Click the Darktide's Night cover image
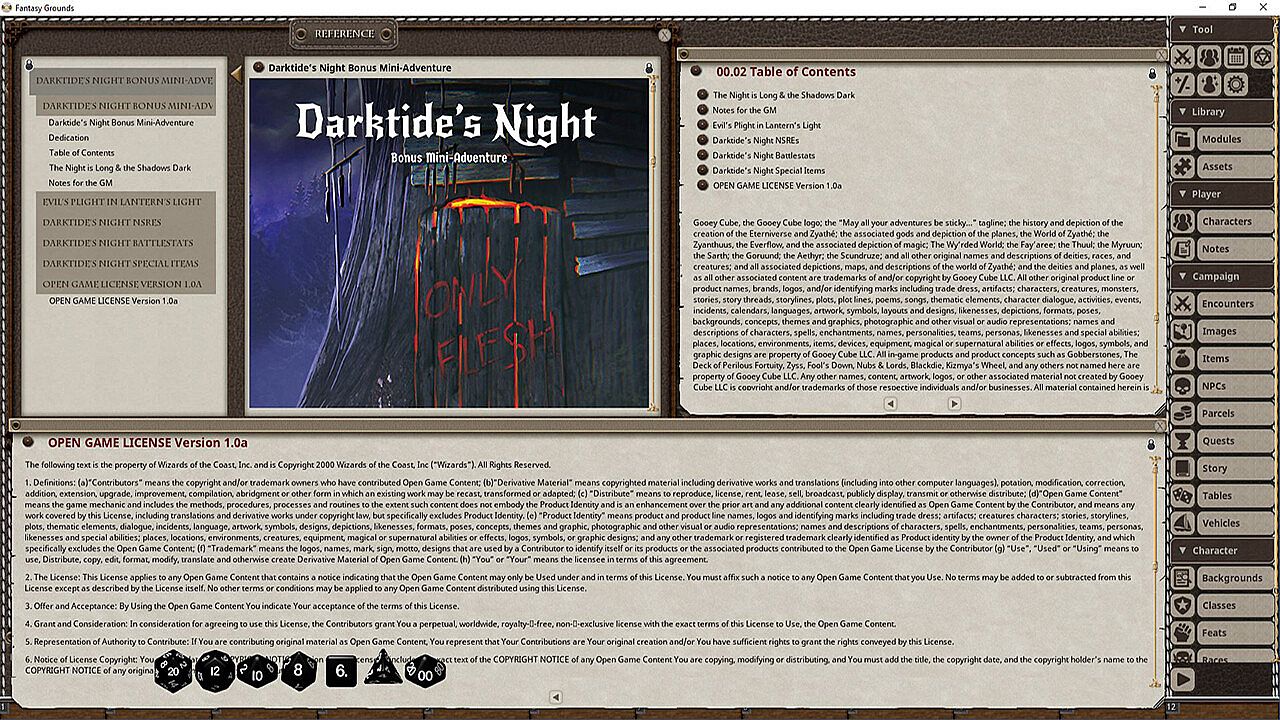 click(448, 243)
